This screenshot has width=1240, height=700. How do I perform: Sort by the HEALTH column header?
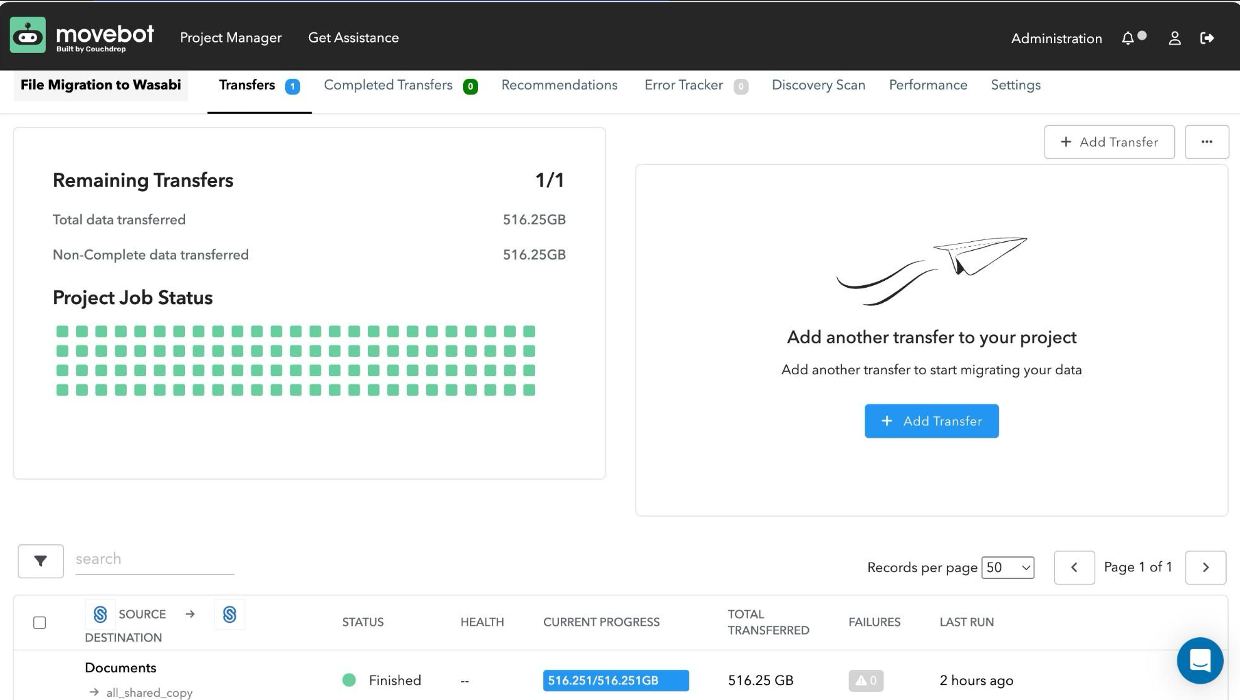pyautogui.click(x=482, y=622)
